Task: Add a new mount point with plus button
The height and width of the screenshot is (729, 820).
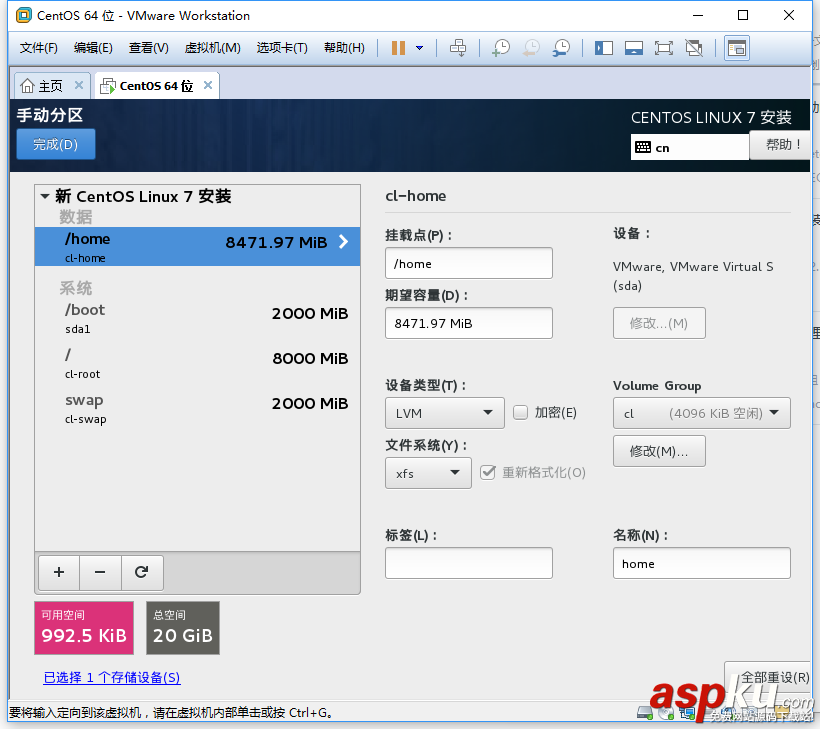Action: (59, 573)
